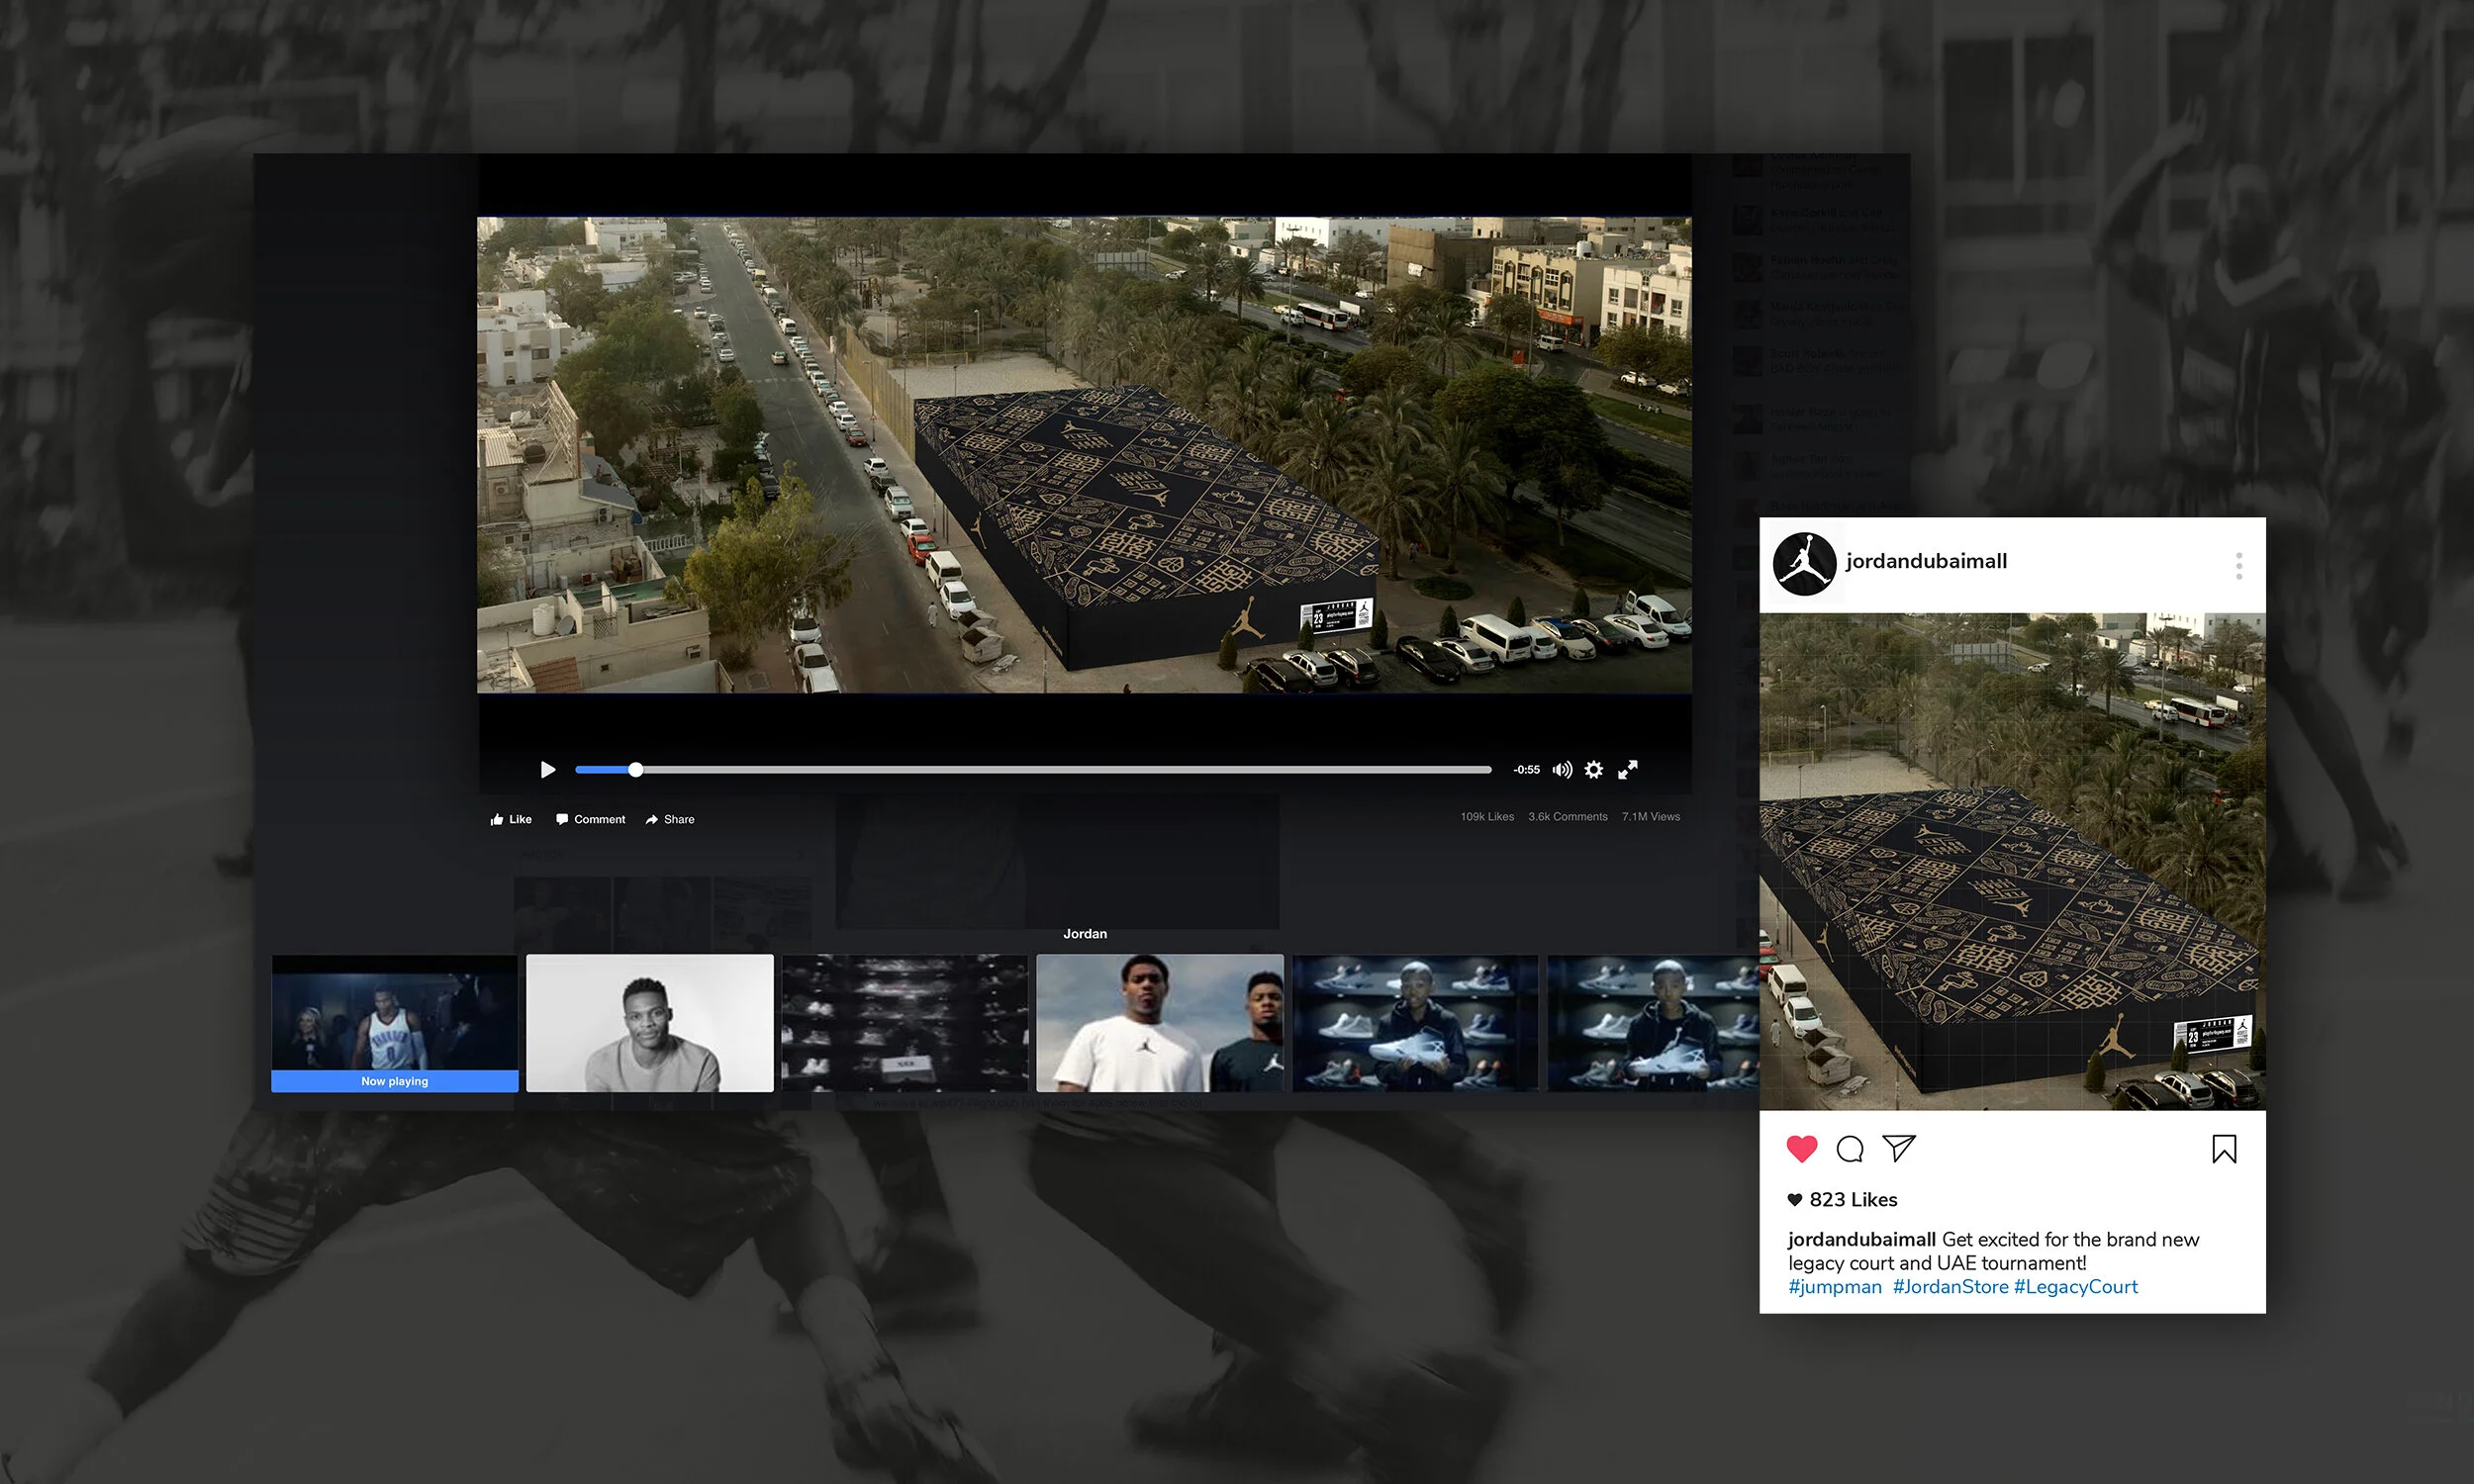This screenshot has height=1484, width=2474.
Task: Open Instagram comment bubble icon
Action: (x=1850, y=1149)
